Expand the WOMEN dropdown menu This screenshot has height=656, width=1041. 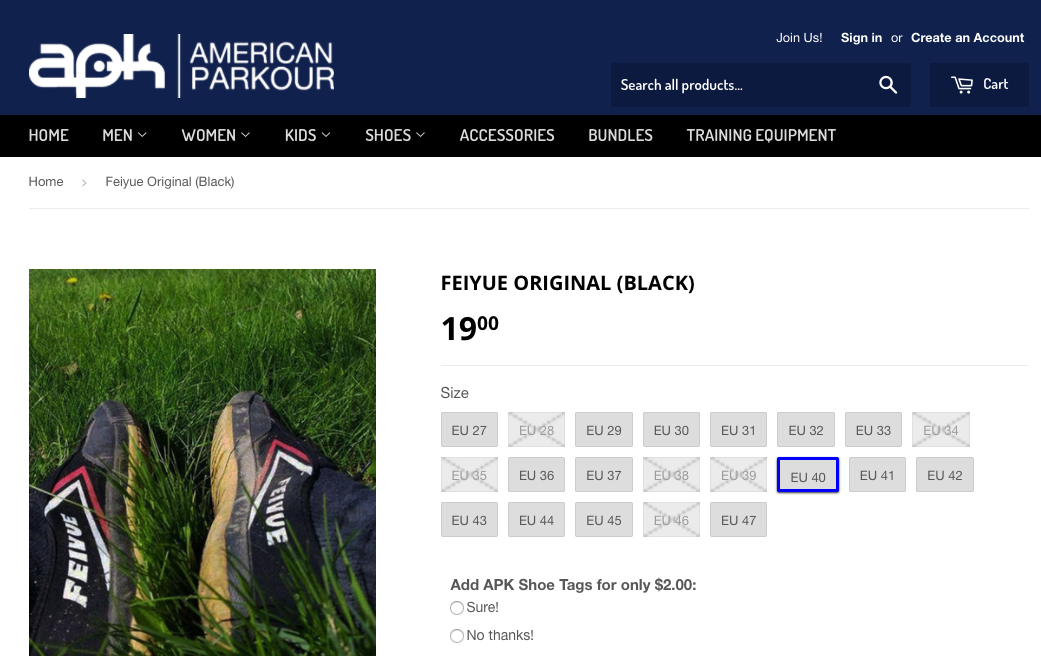pos(216,135)
